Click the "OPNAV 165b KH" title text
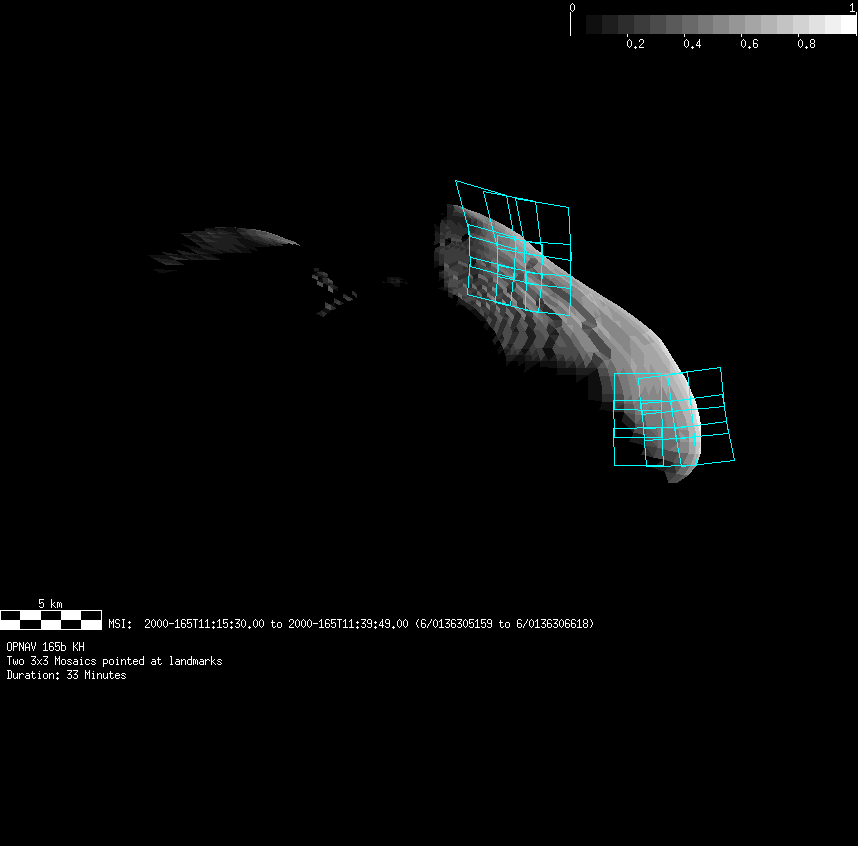This screenshot has width=858, height=846. click(x=45, y=647)
